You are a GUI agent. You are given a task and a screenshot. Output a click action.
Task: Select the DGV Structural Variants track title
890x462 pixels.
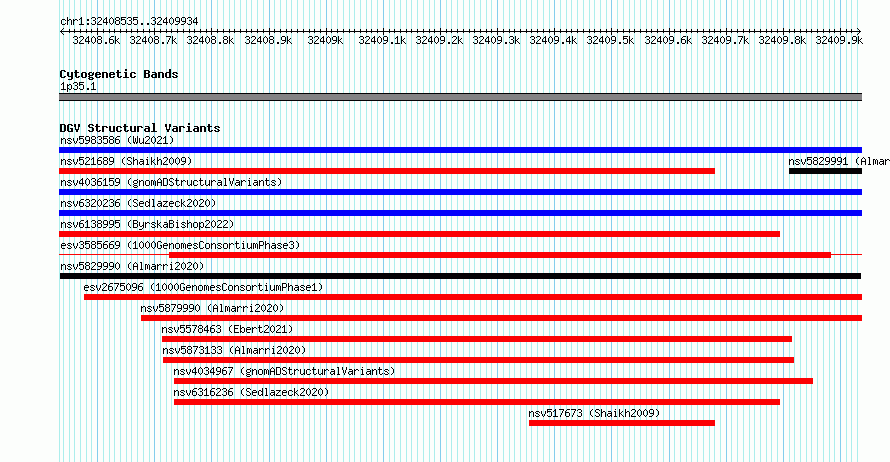[x=140, y=128]
